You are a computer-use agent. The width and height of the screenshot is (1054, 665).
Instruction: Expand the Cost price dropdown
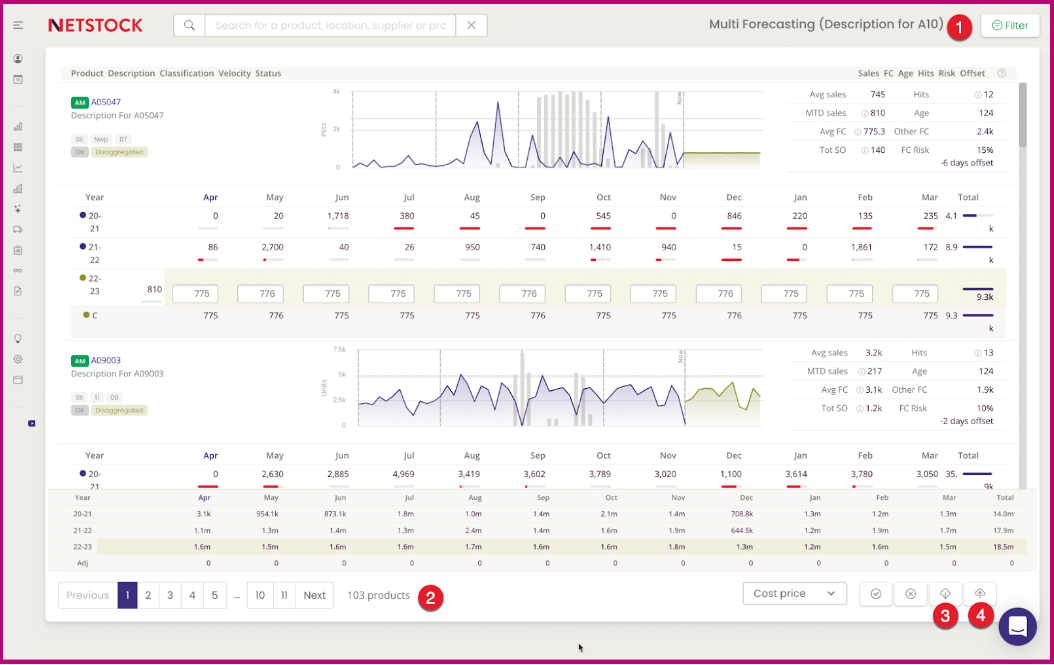tap(794, 594)
